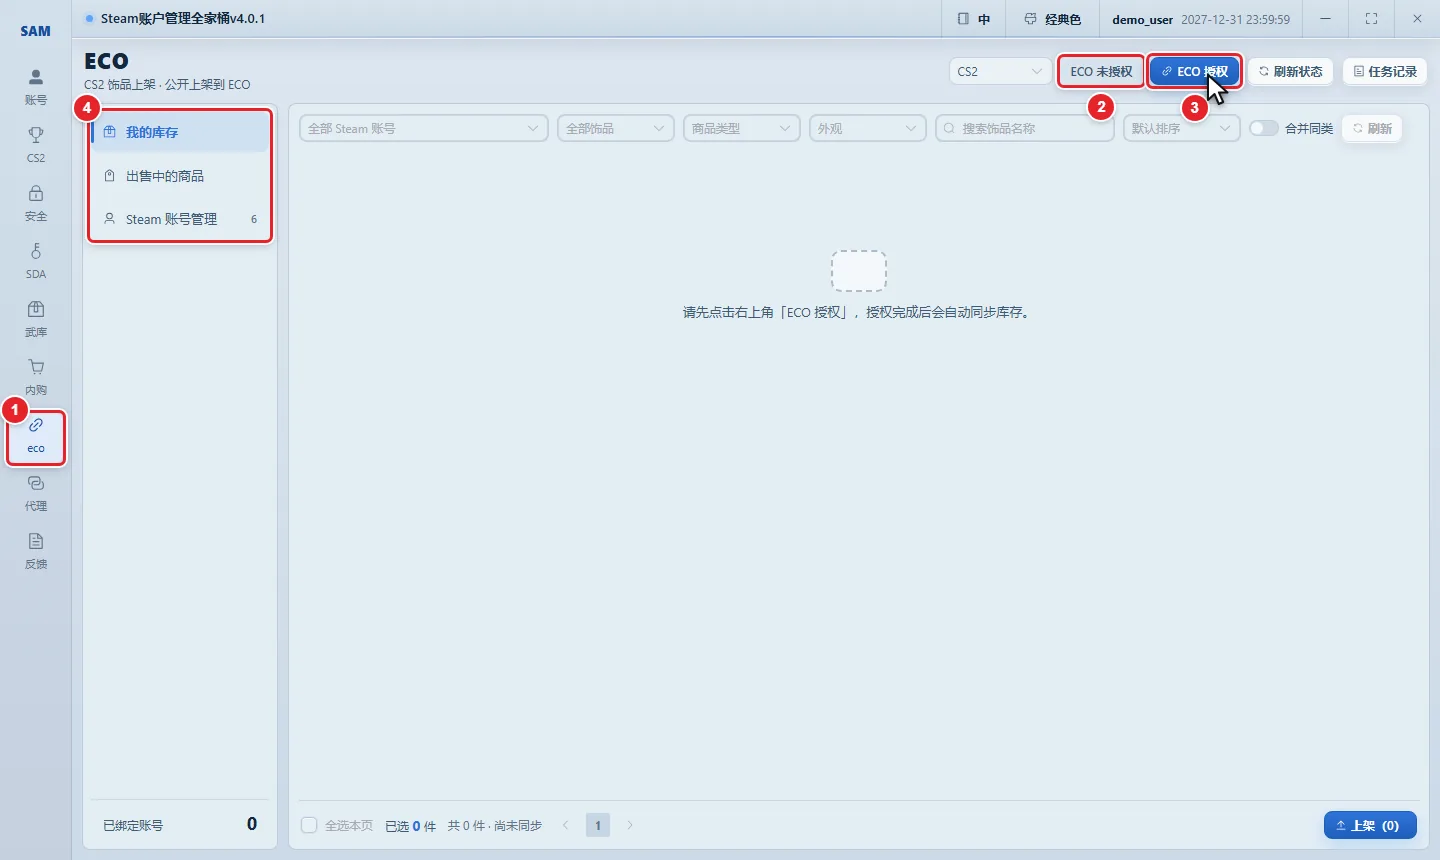Select 我的库存 menu item
This screenshot has height=860, width=1440.
click(x=180, y=132)
